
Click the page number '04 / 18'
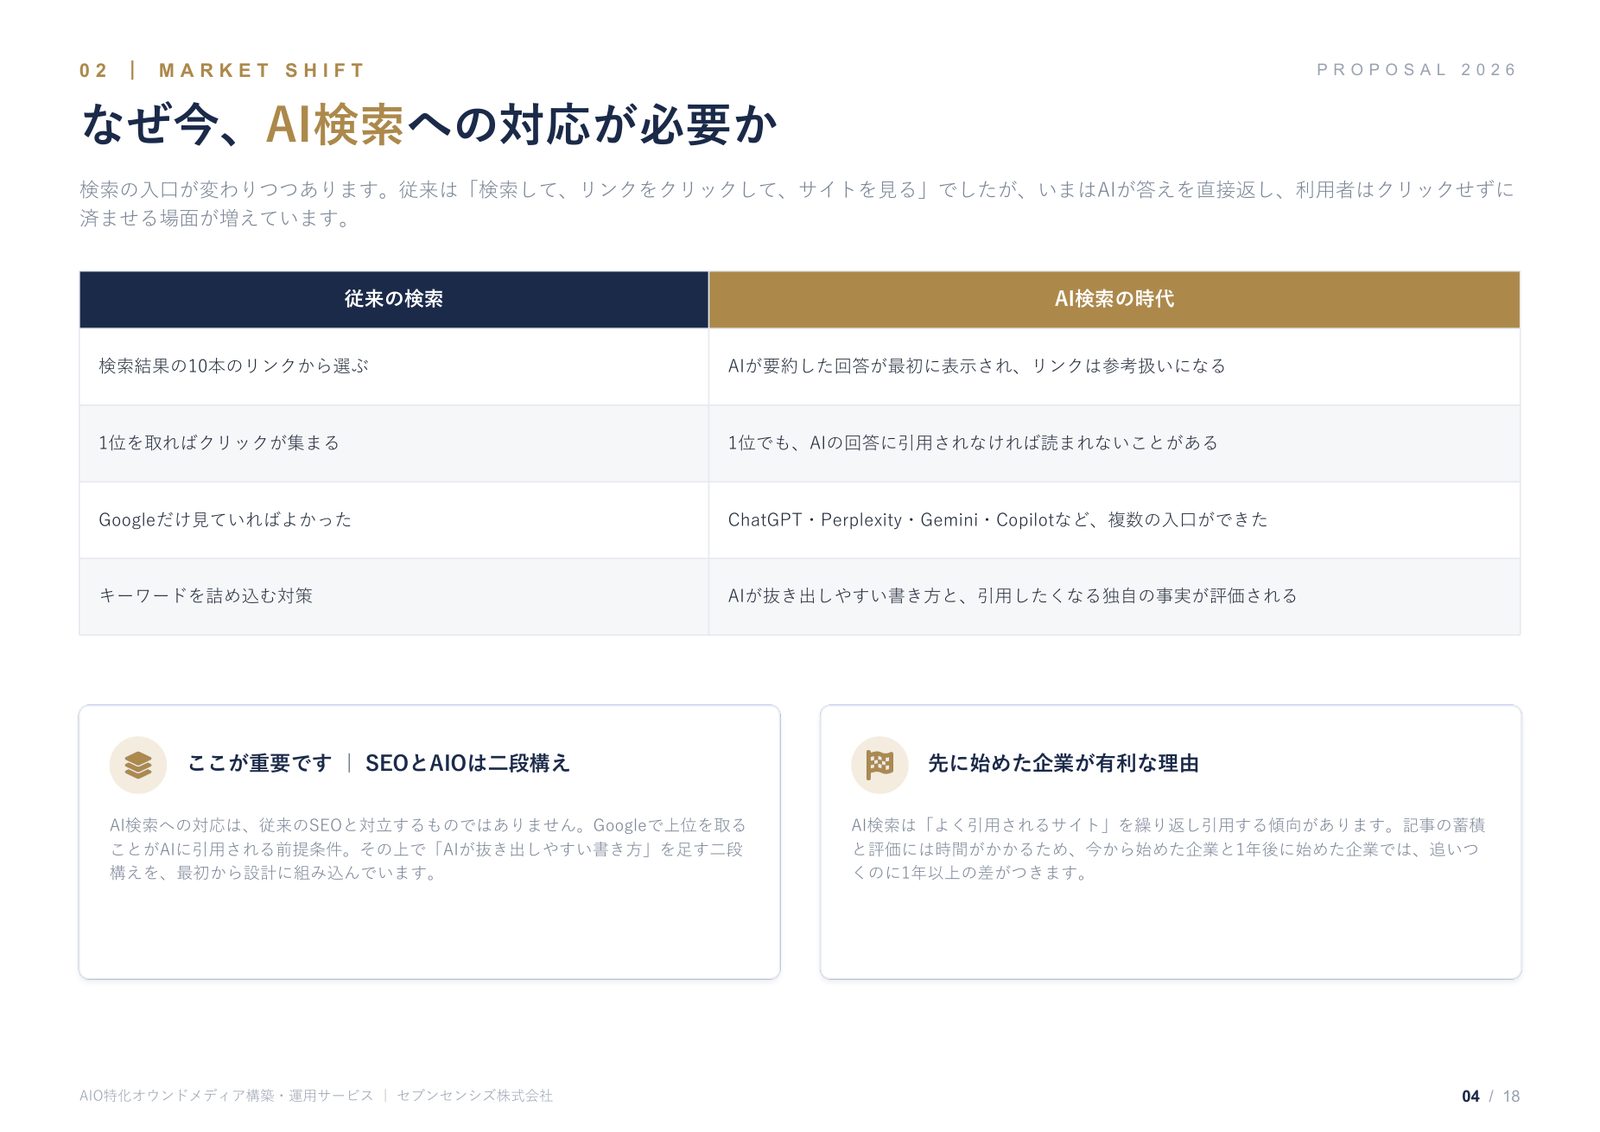[x=1490, y=1097]
